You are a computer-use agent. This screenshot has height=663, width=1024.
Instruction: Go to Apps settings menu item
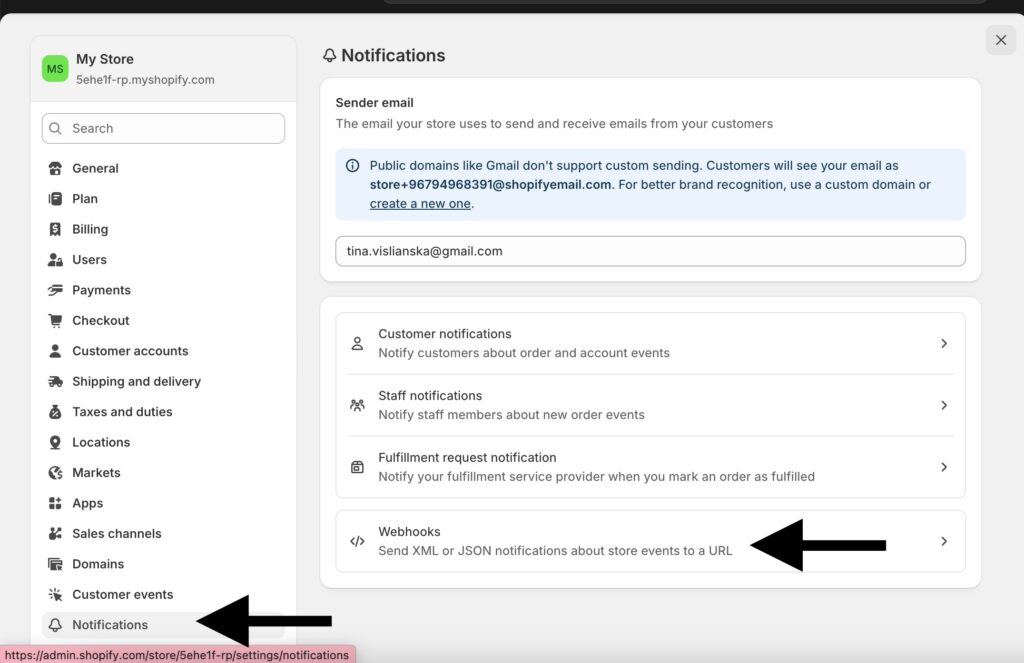pos(88,503)
